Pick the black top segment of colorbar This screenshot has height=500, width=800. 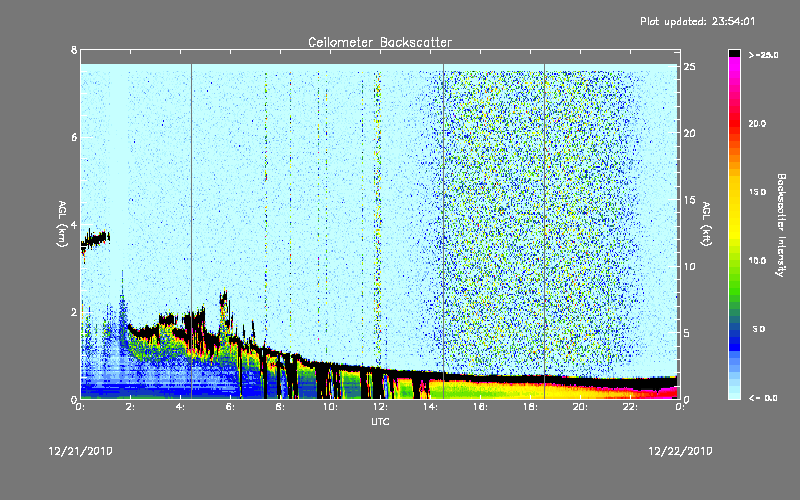tap(734, 53)
